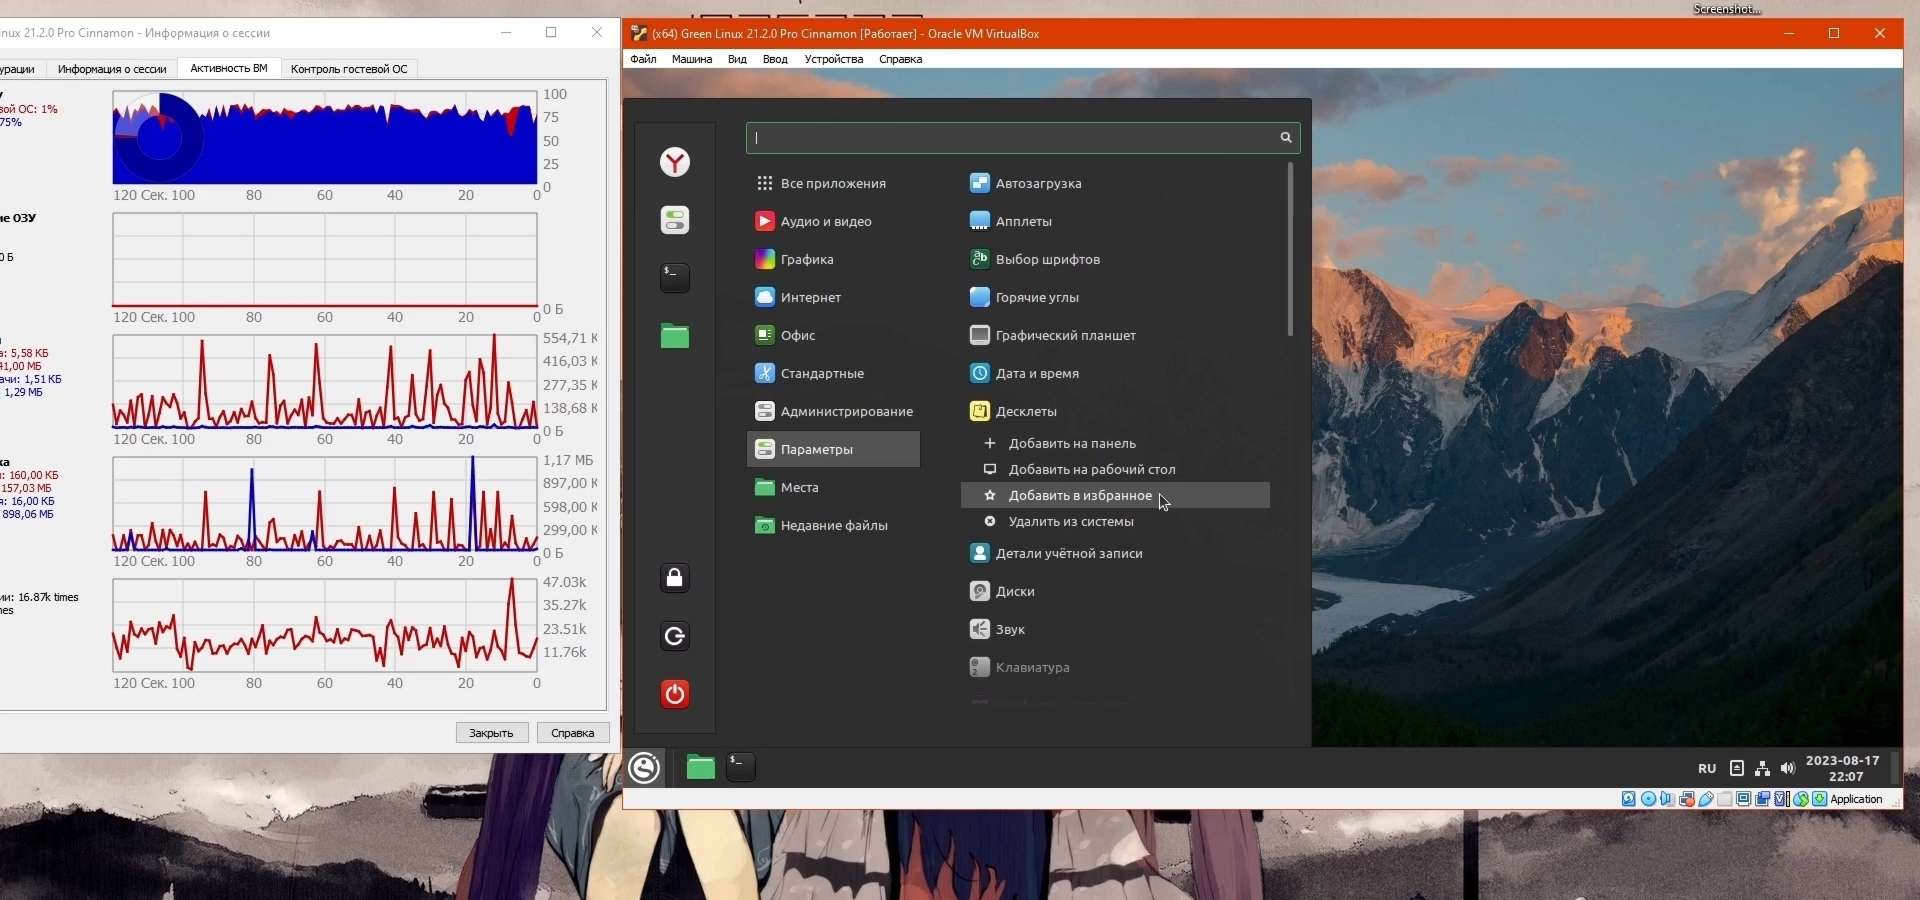
Task: Click the recording indicator in VirtualBox status bar
Action: tap(1763, 799)
